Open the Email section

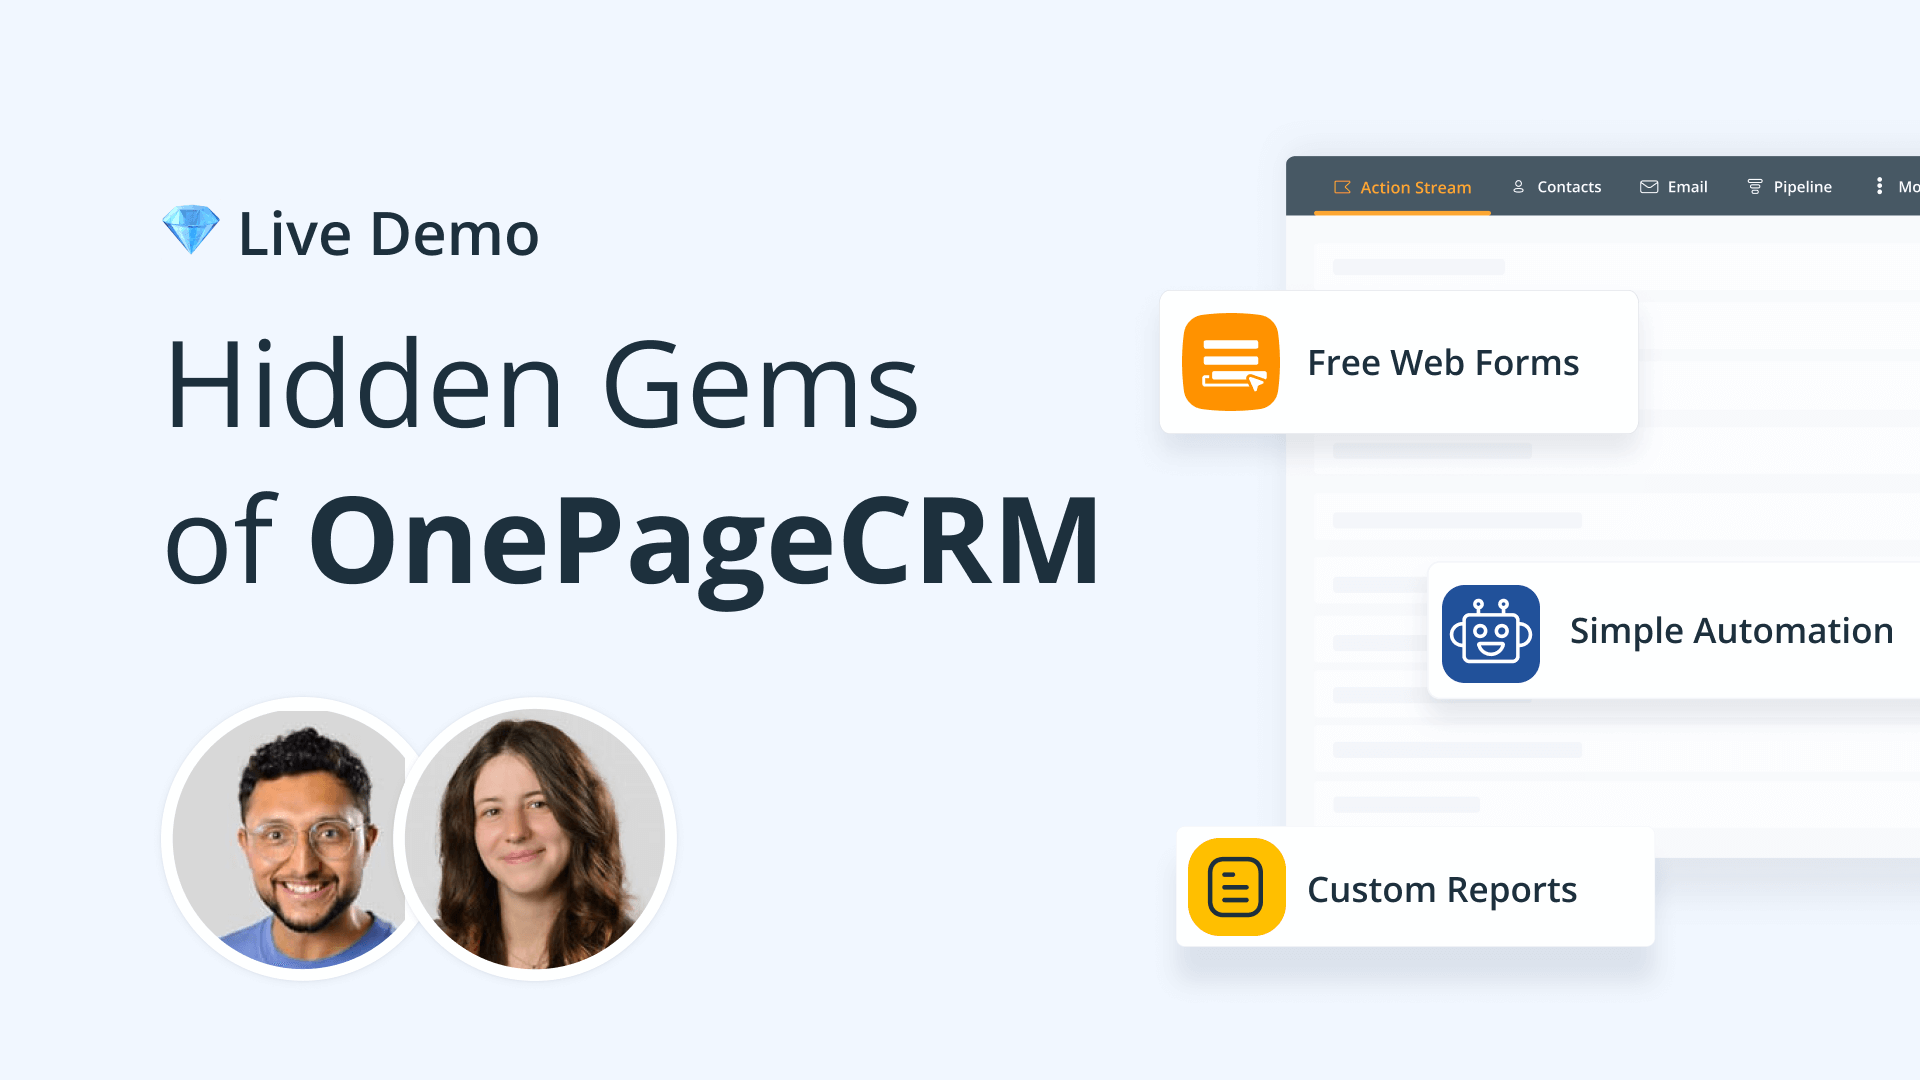click(x=1673, y=186)
